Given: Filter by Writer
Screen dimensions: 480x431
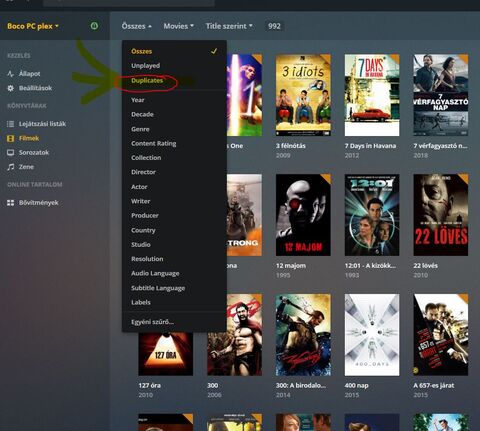Looking at the screenshot, I should coord(174,201).
